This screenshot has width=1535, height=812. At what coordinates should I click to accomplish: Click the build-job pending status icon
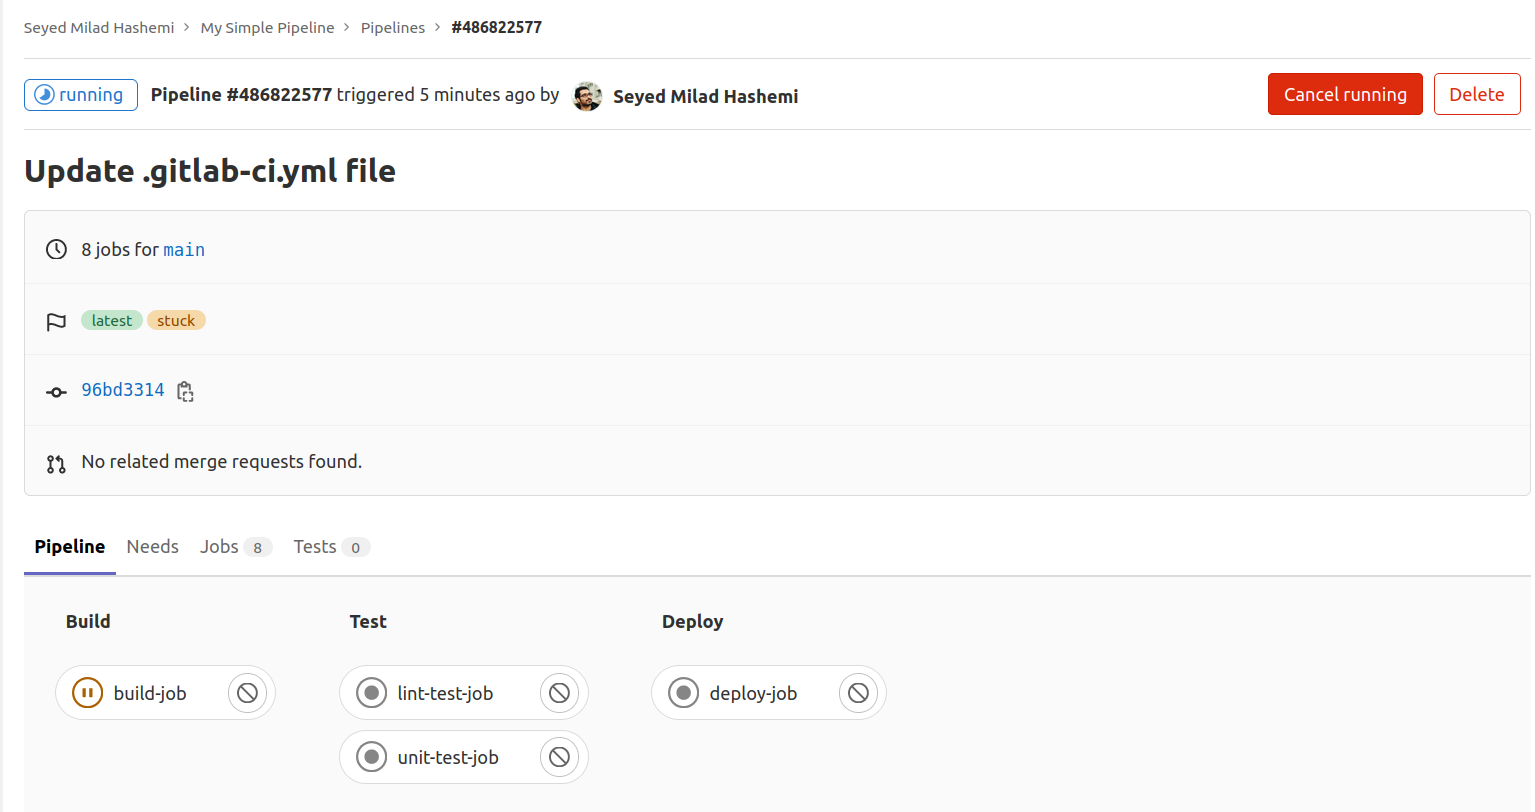pos(88,693)
